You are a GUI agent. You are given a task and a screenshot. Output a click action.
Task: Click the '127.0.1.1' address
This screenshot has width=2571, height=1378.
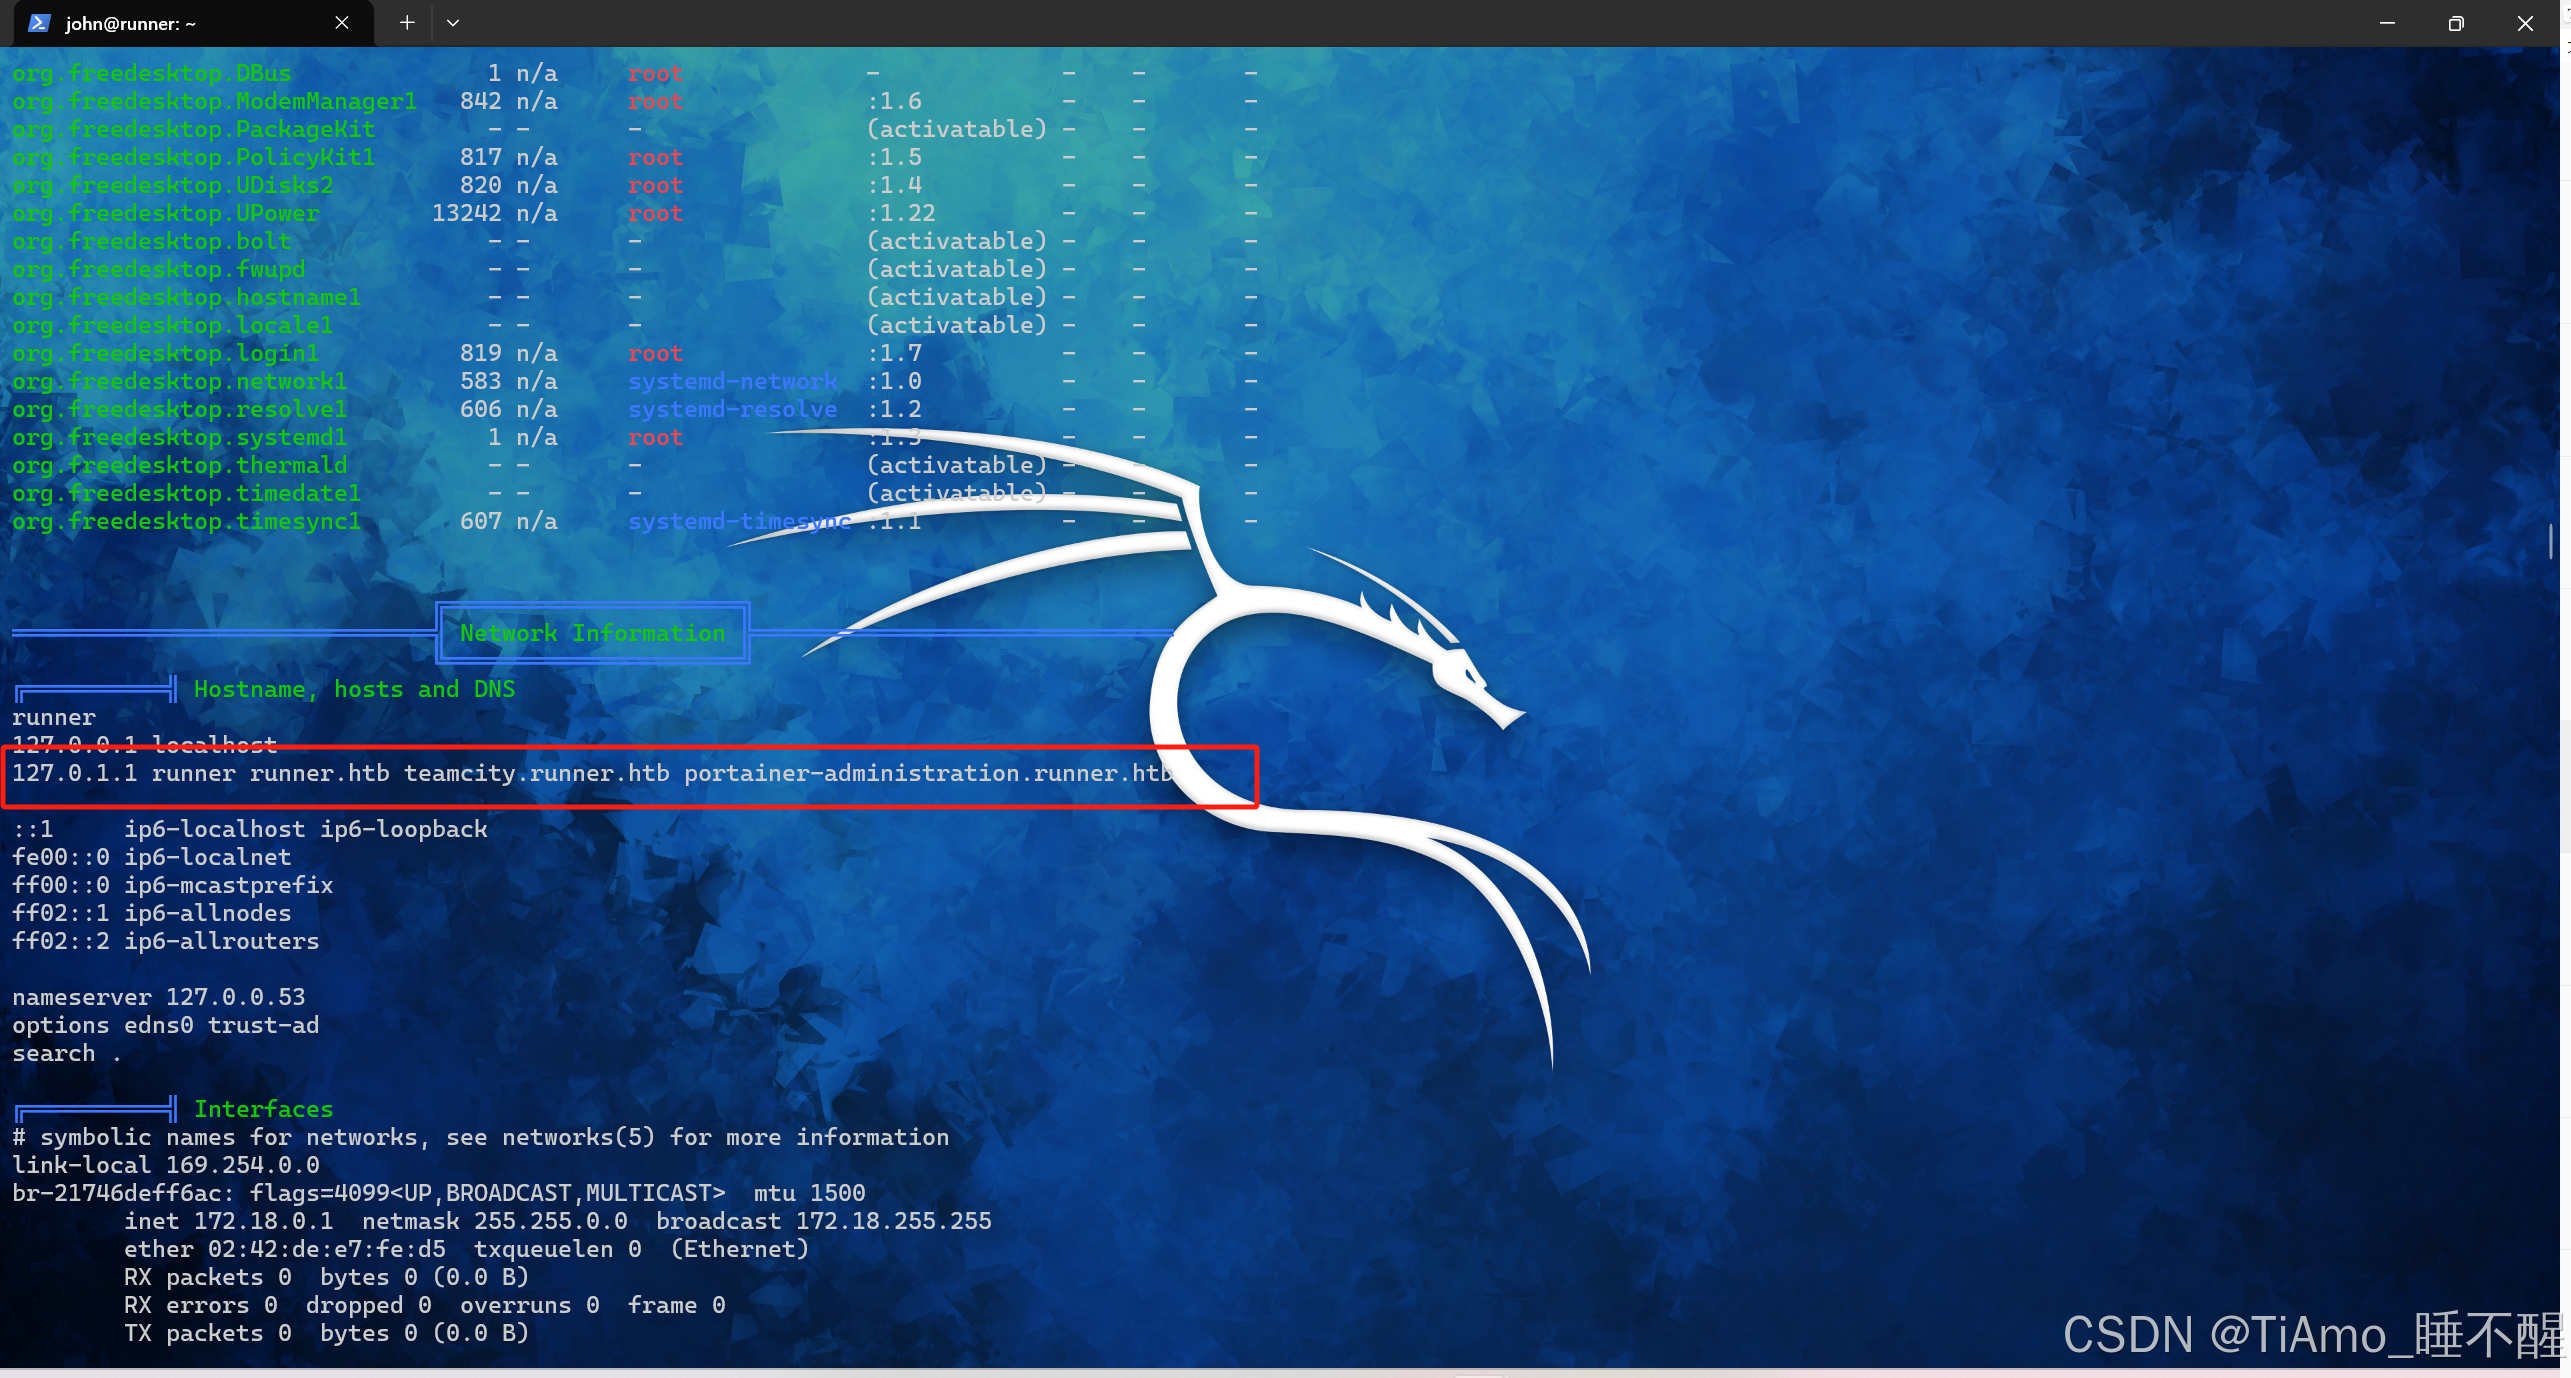tap(75, 773)
